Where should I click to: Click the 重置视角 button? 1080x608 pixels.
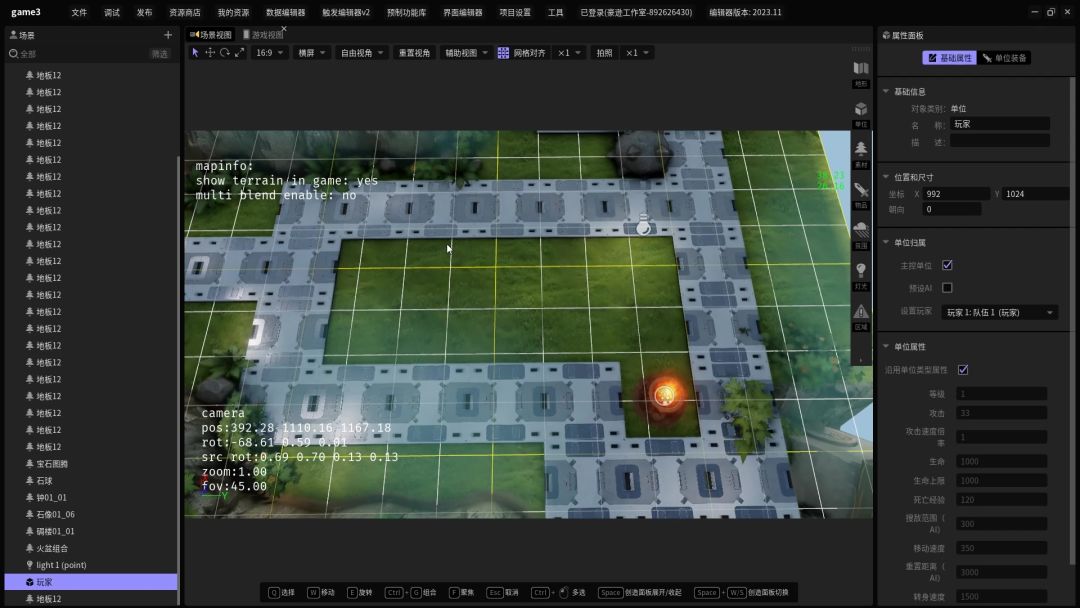click(414, 53)
